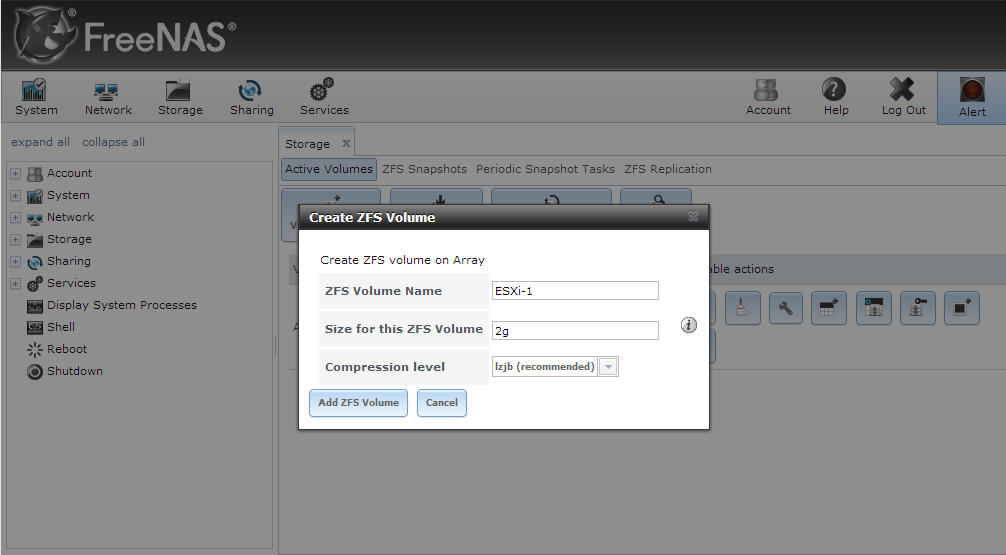Expand the Storage tree node
This screenshot has height=555, width=1006.
(x=15, y=239)
